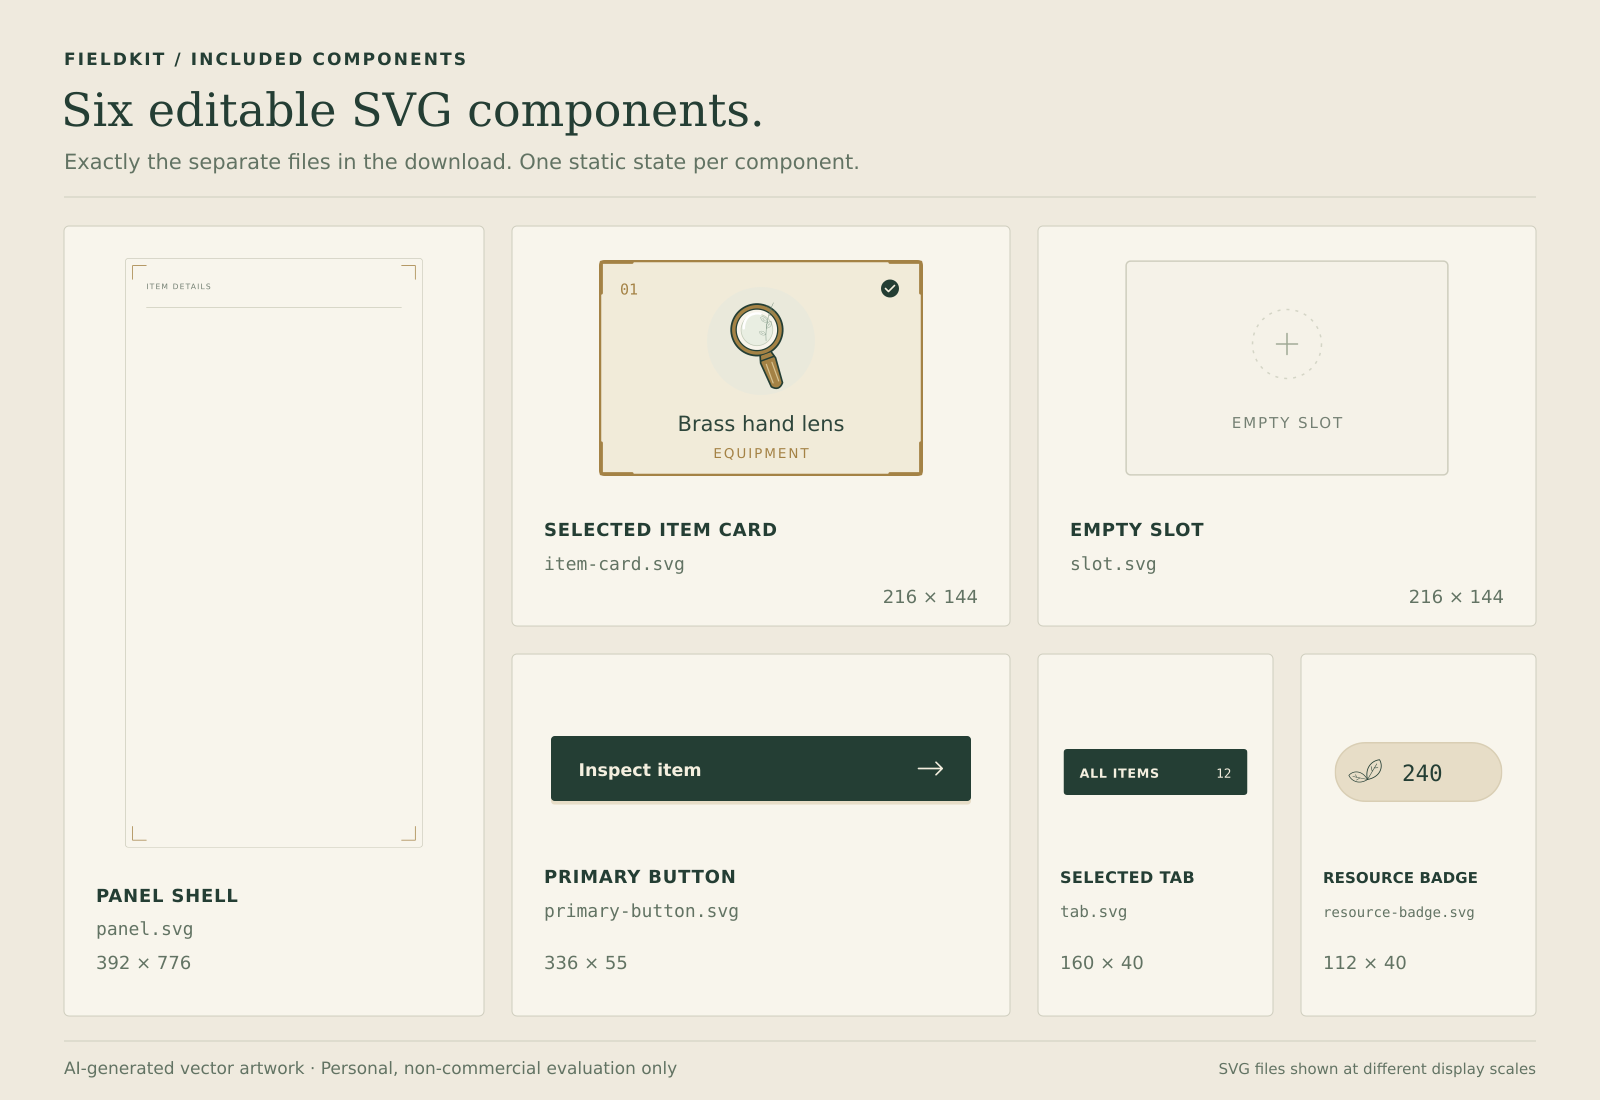Click the SELECTED ITEM CARD heading
The height and width of the screenshot is (1100, 1600).
[660, 530]
